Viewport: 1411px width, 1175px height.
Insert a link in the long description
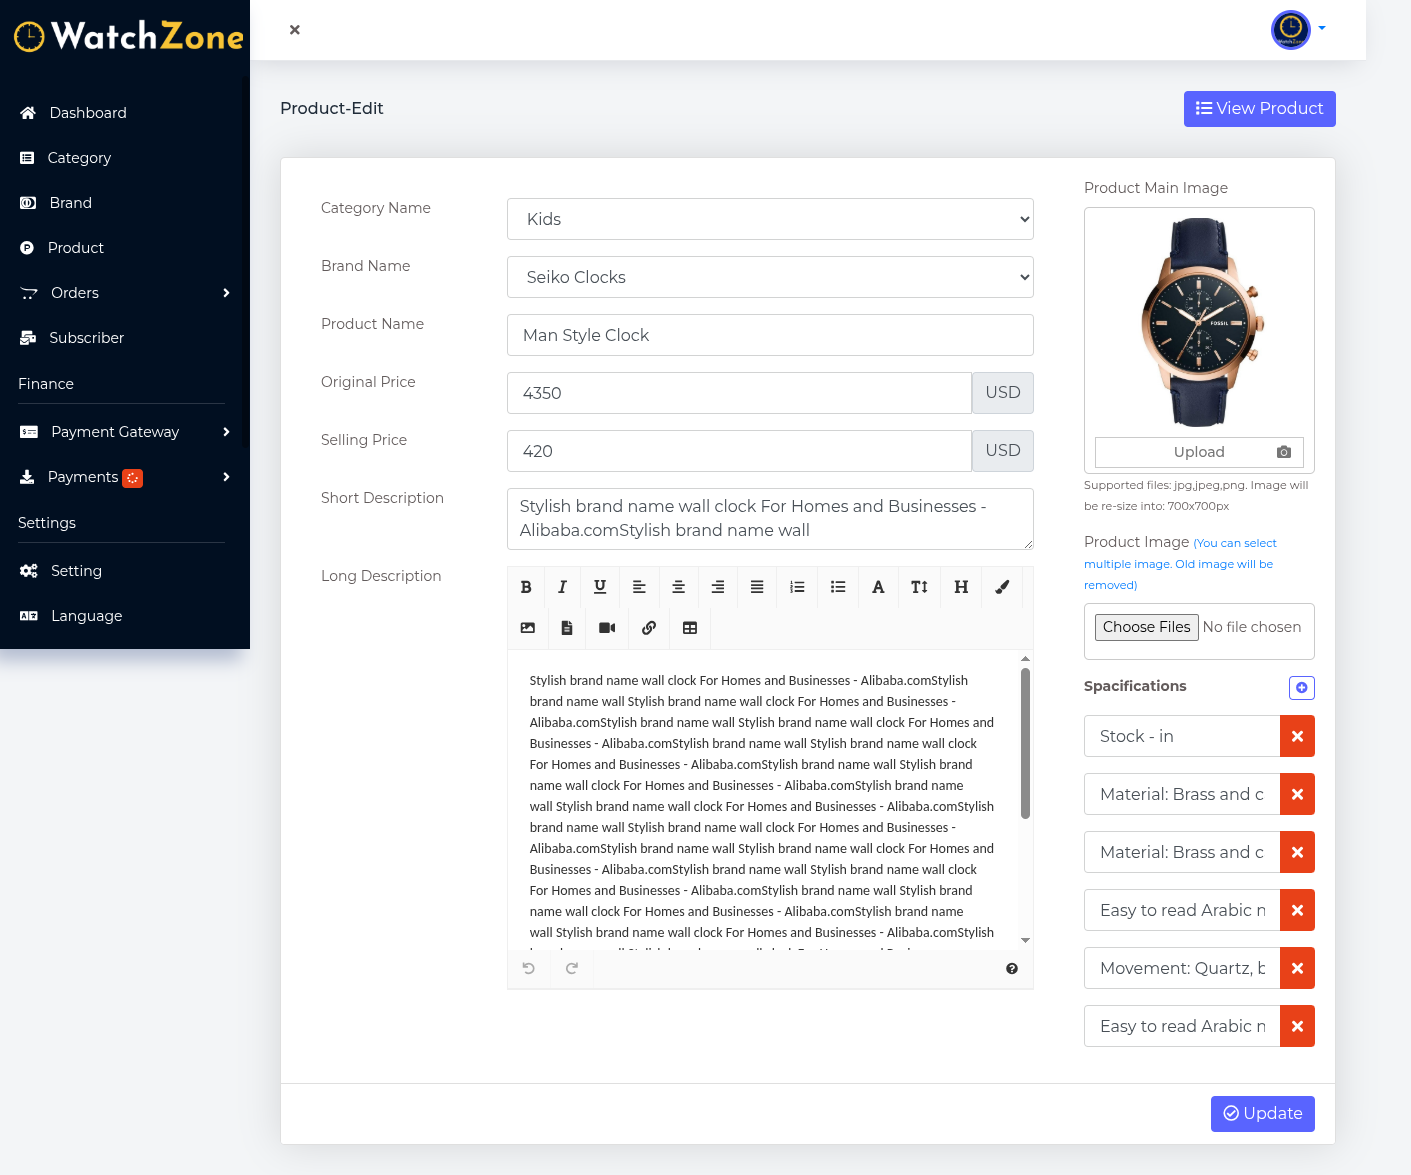click(x=649, y=628)
